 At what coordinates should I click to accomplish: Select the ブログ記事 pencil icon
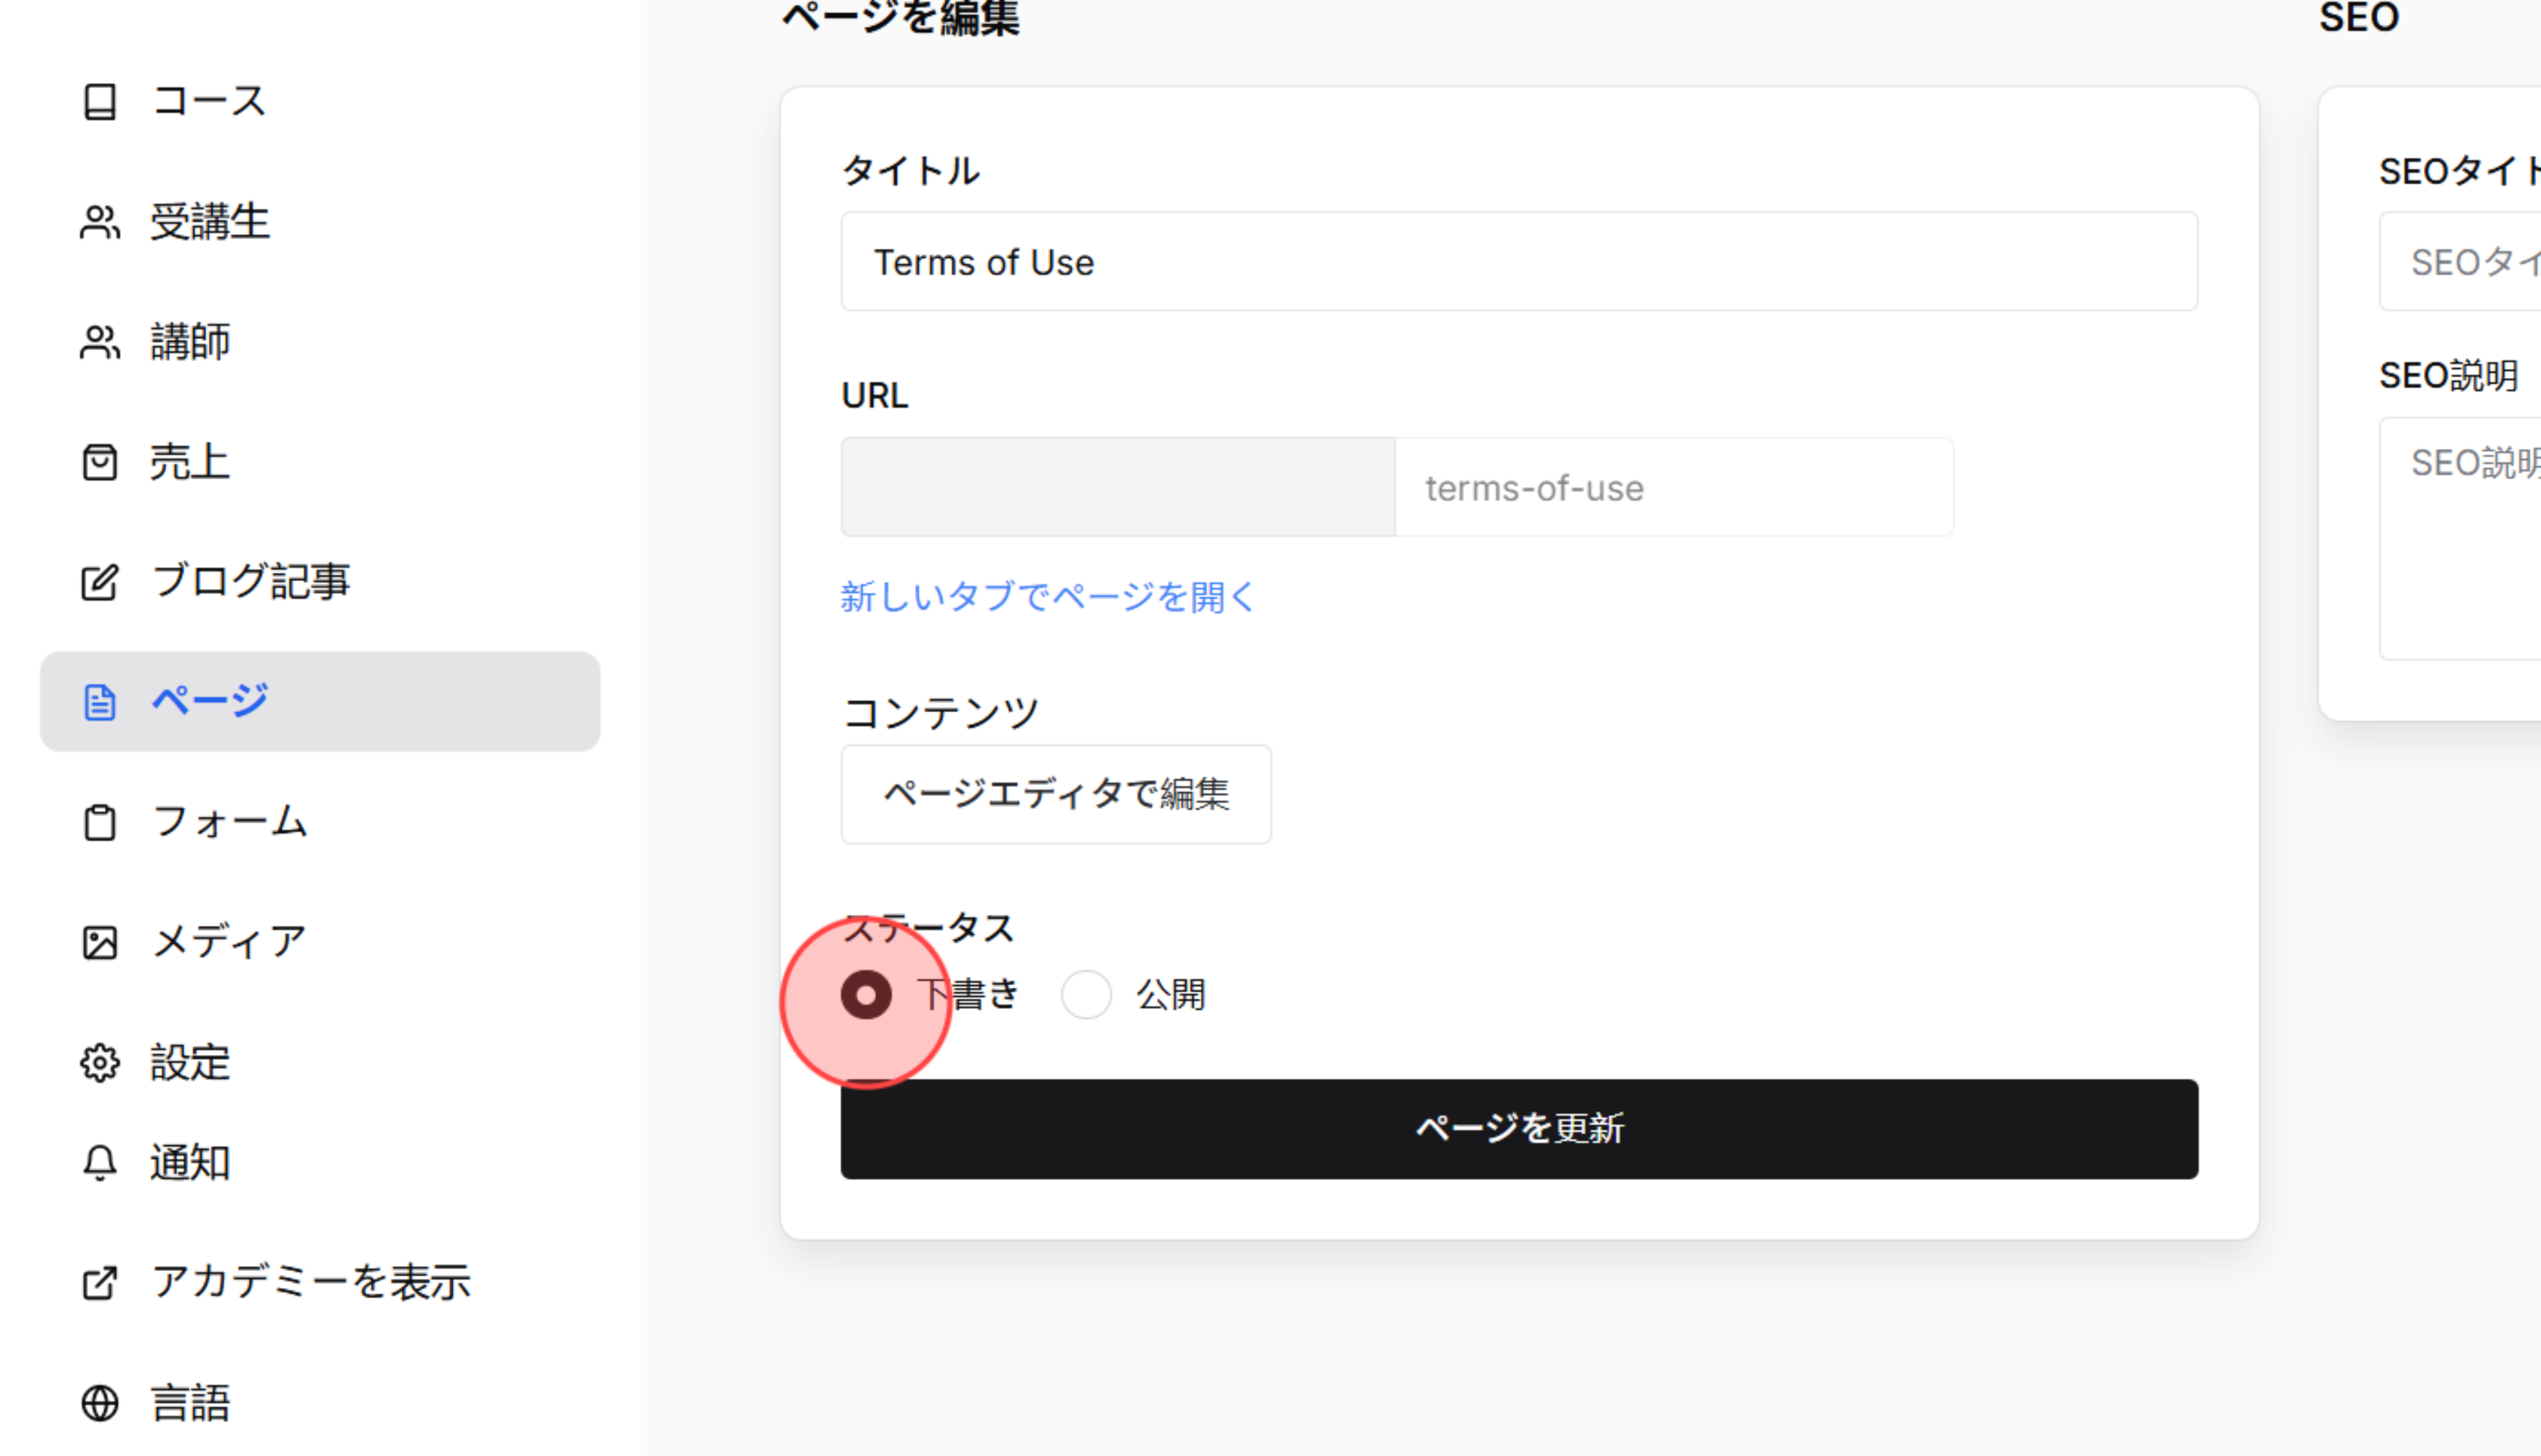(99, 582)
